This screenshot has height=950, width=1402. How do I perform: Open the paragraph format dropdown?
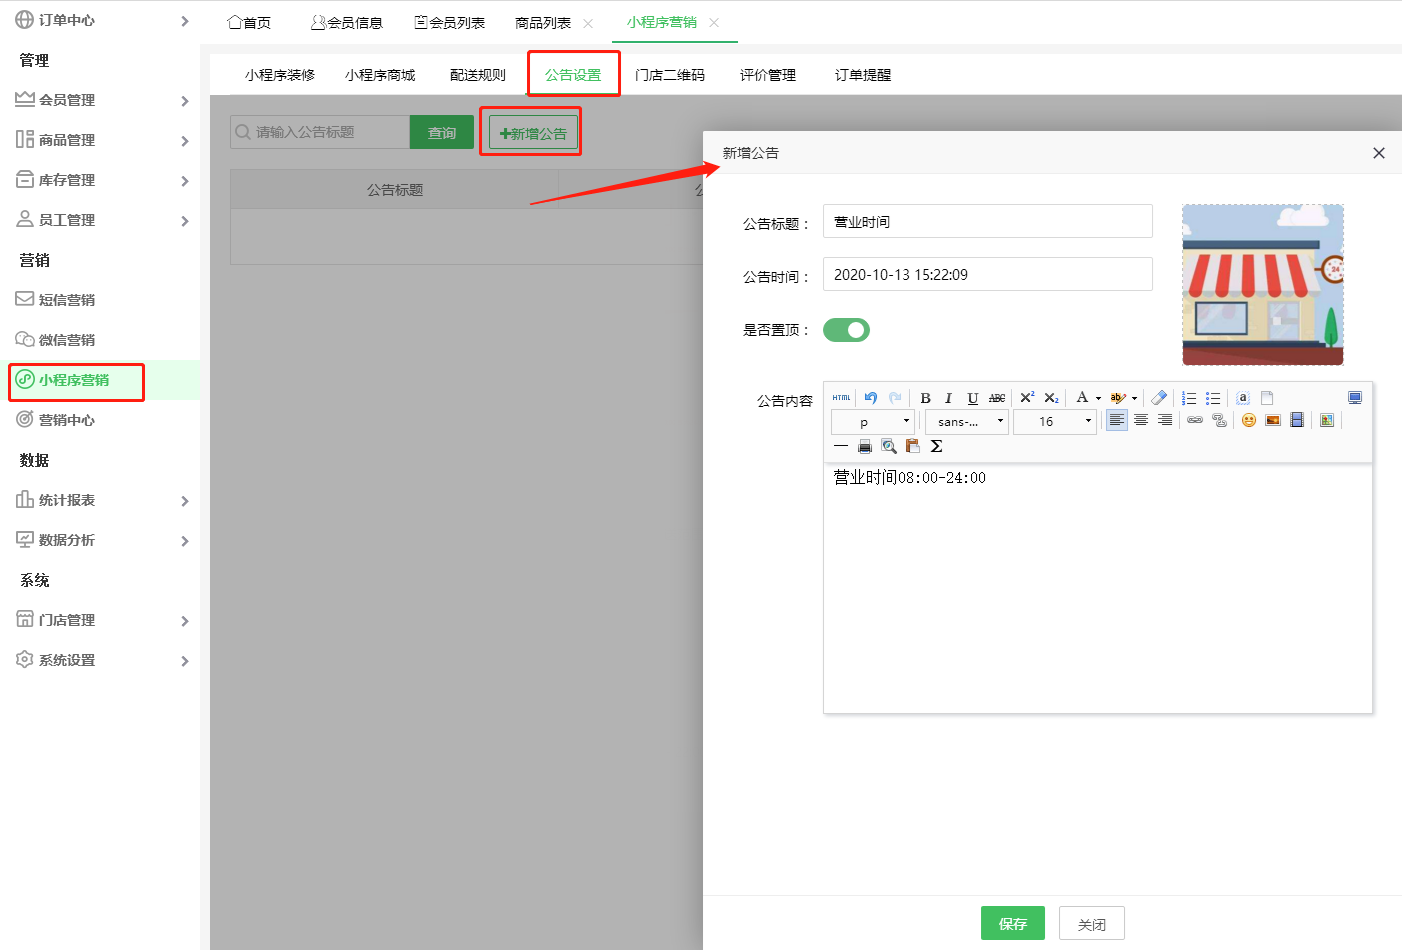[872, 421]
